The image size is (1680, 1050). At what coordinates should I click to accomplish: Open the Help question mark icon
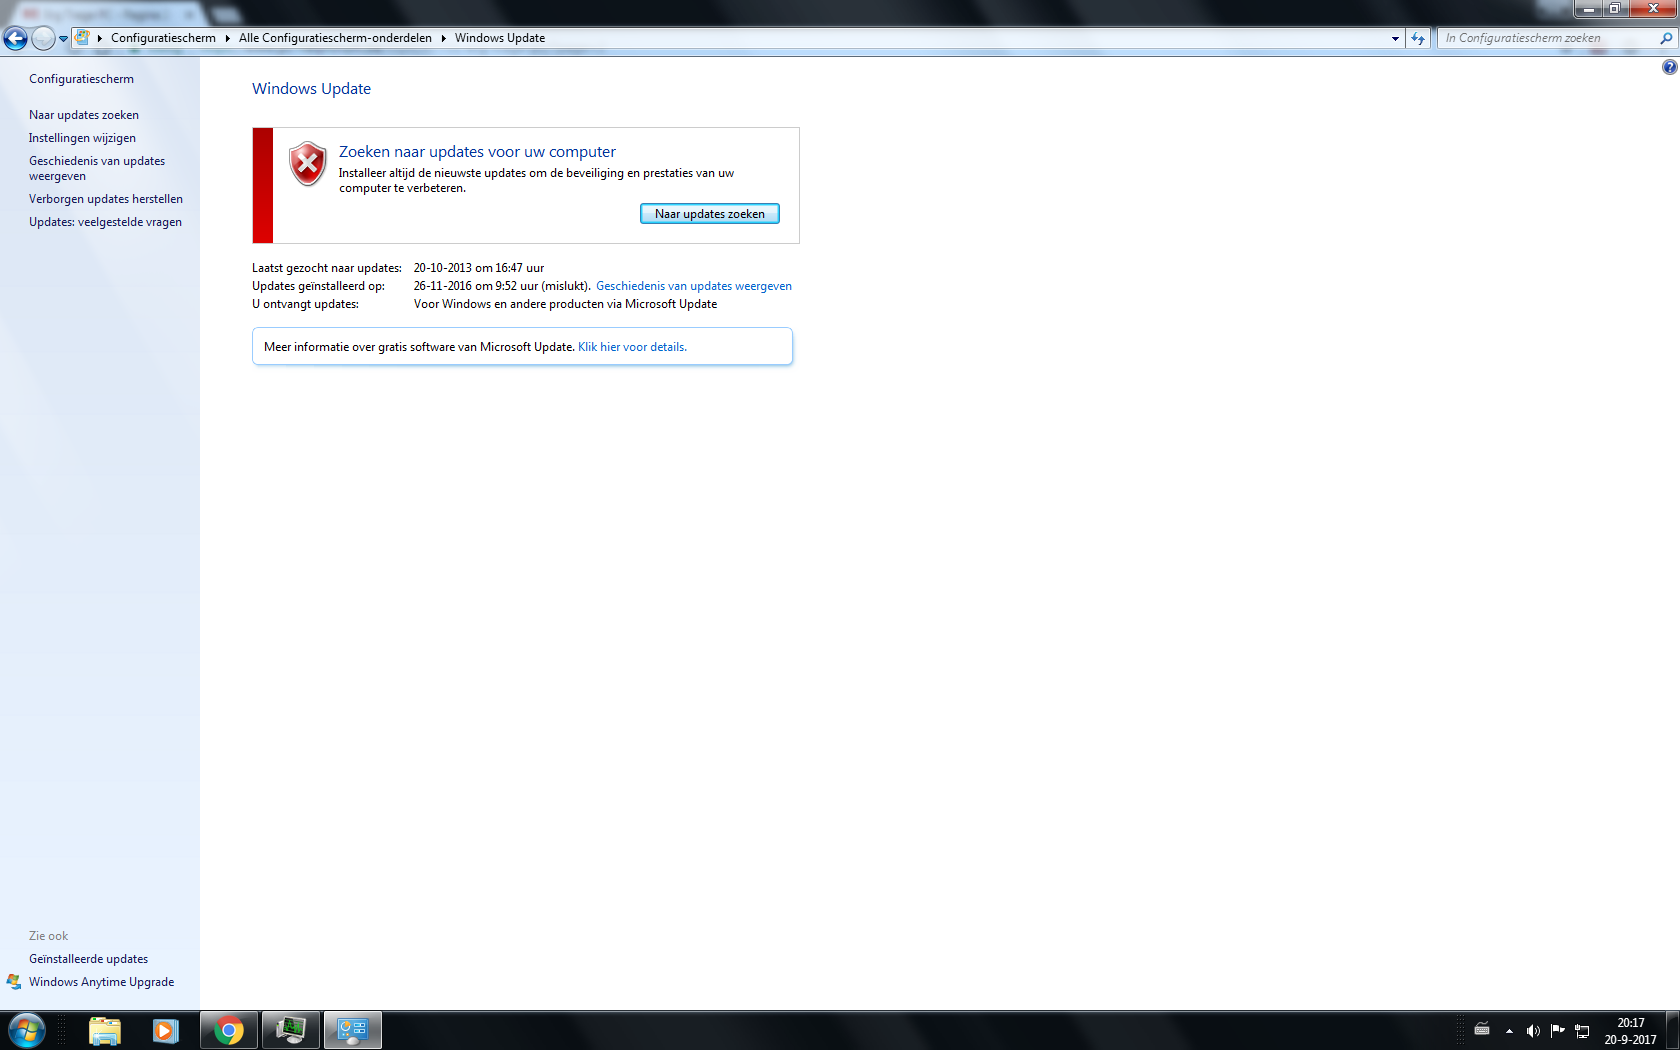click(1669, 67)
